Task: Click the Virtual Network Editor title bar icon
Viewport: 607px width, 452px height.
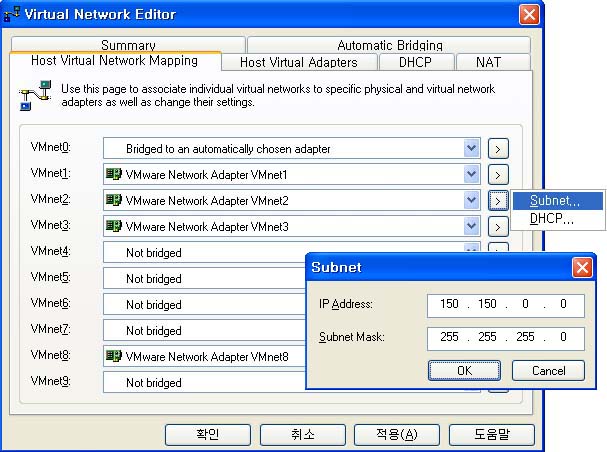Action: pos(12,15)
